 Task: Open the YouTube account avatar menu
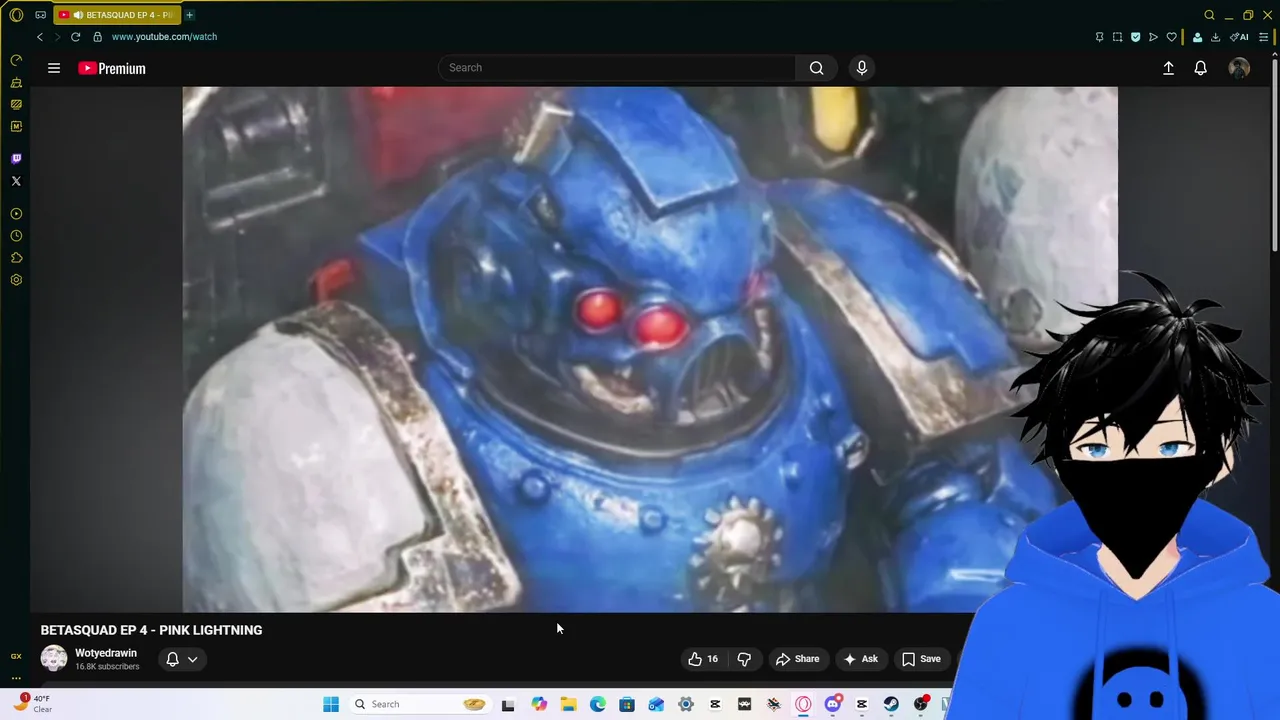pyautogui.click(x=1239, y=68)
